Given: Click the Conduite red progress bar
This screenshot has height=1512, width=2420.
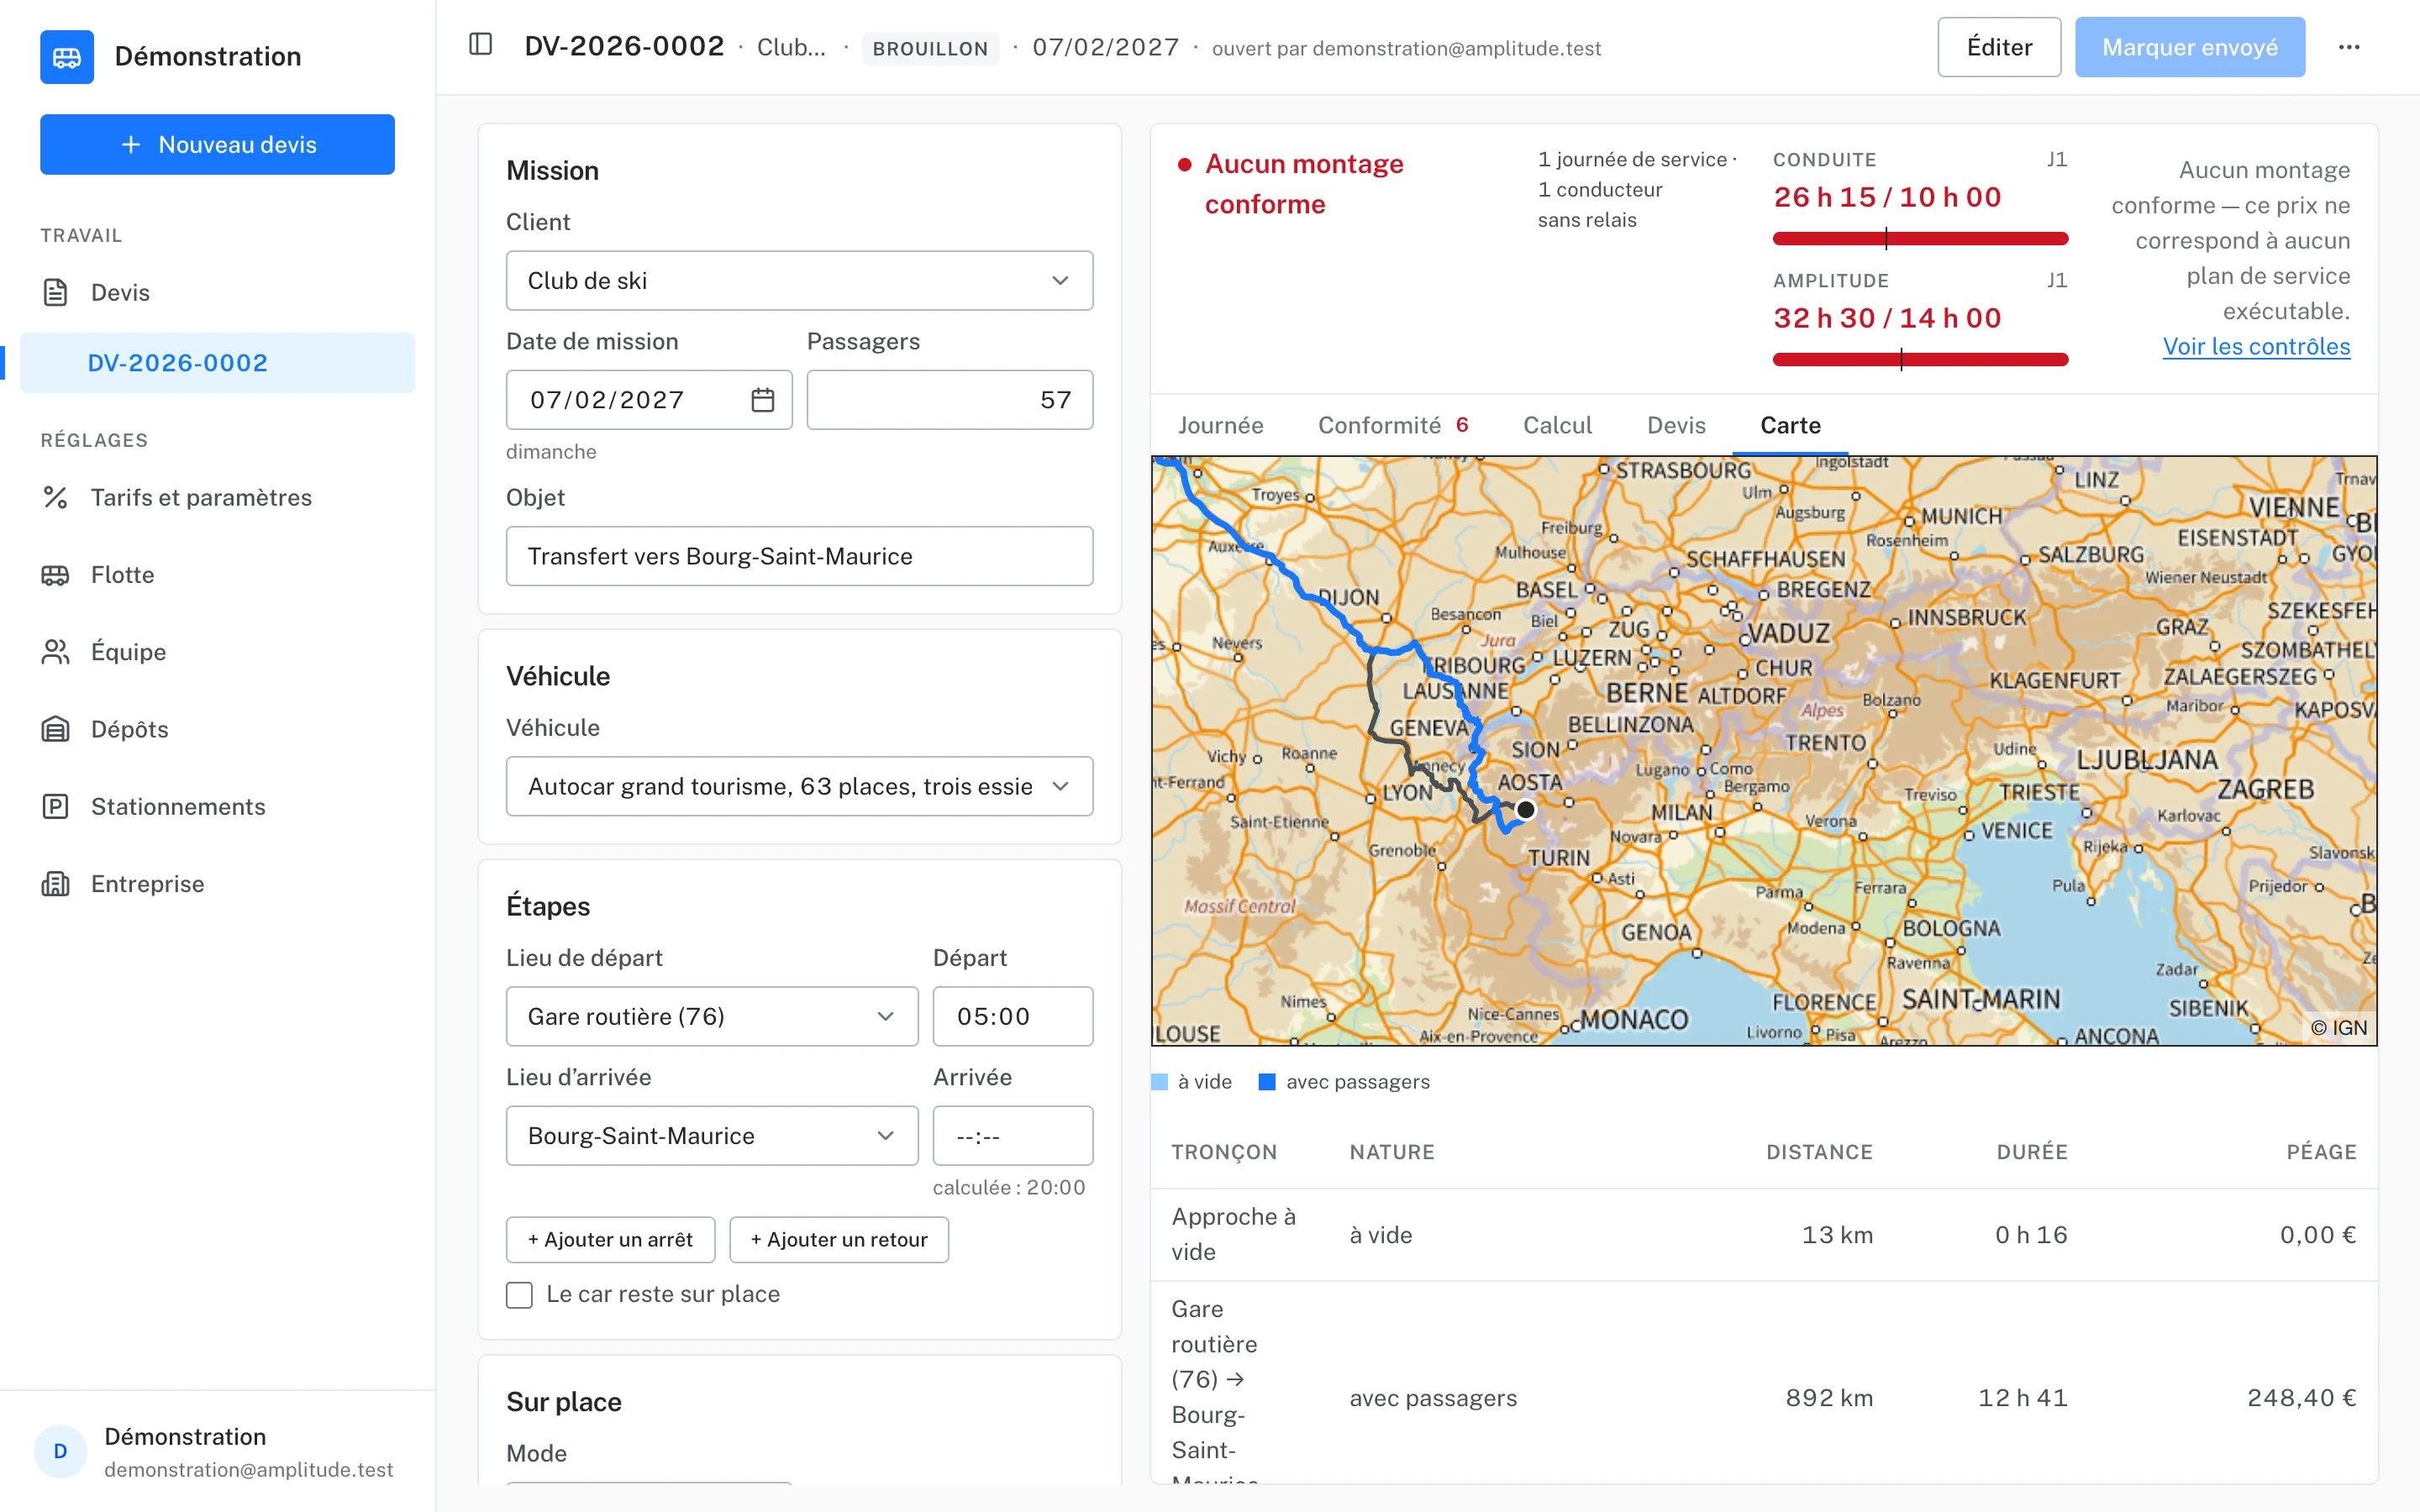Looking at the screenshot, I should tap(1920, 238).
